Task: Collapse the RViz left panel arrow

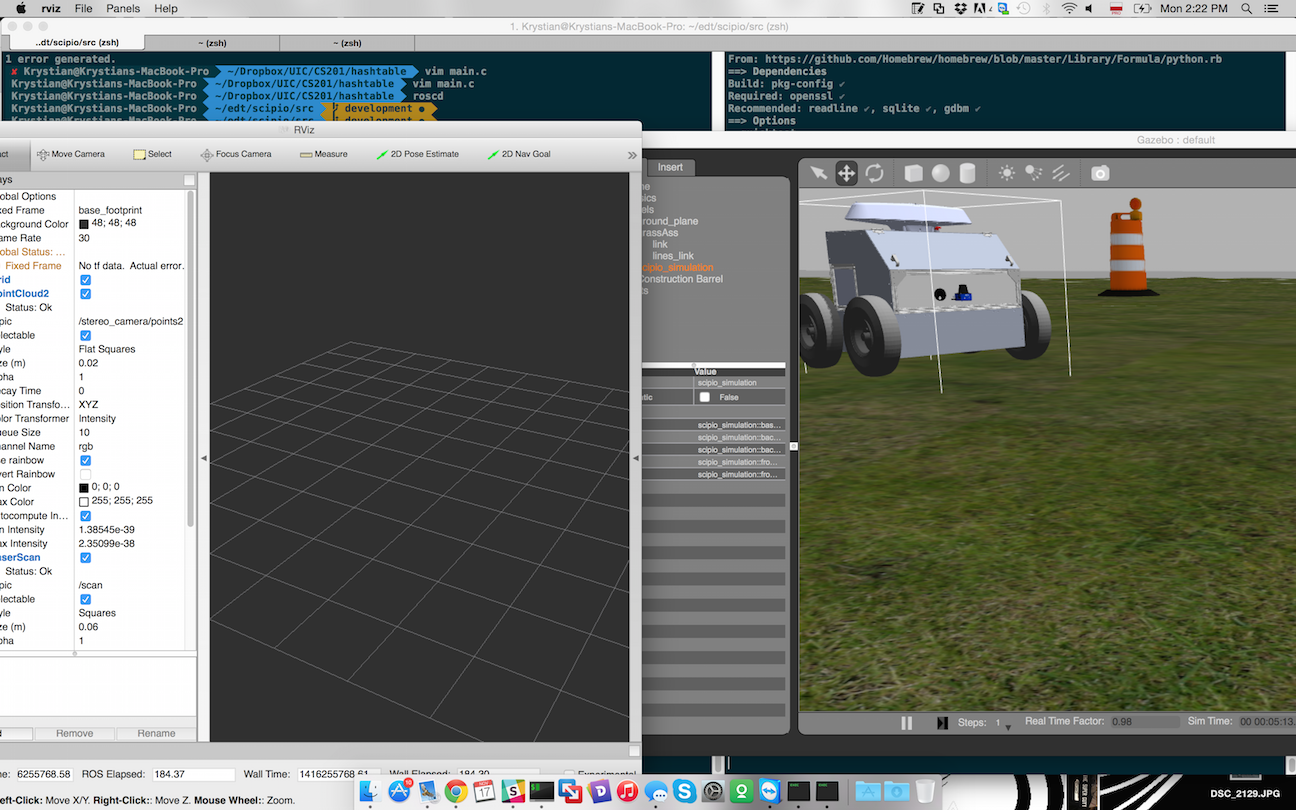Action: (x=204, y=458)
